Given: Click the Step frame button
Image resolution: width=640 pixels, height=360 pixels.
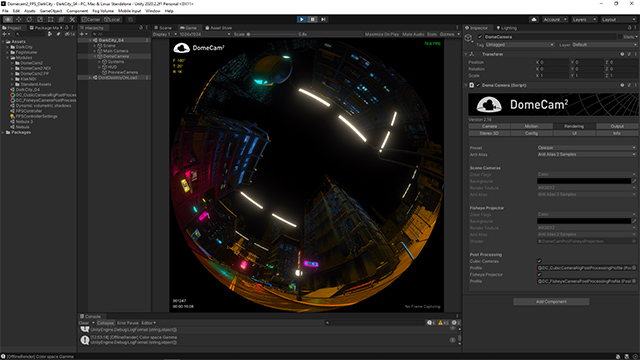Looking at the screenshot, I should [x=323, y=19].
